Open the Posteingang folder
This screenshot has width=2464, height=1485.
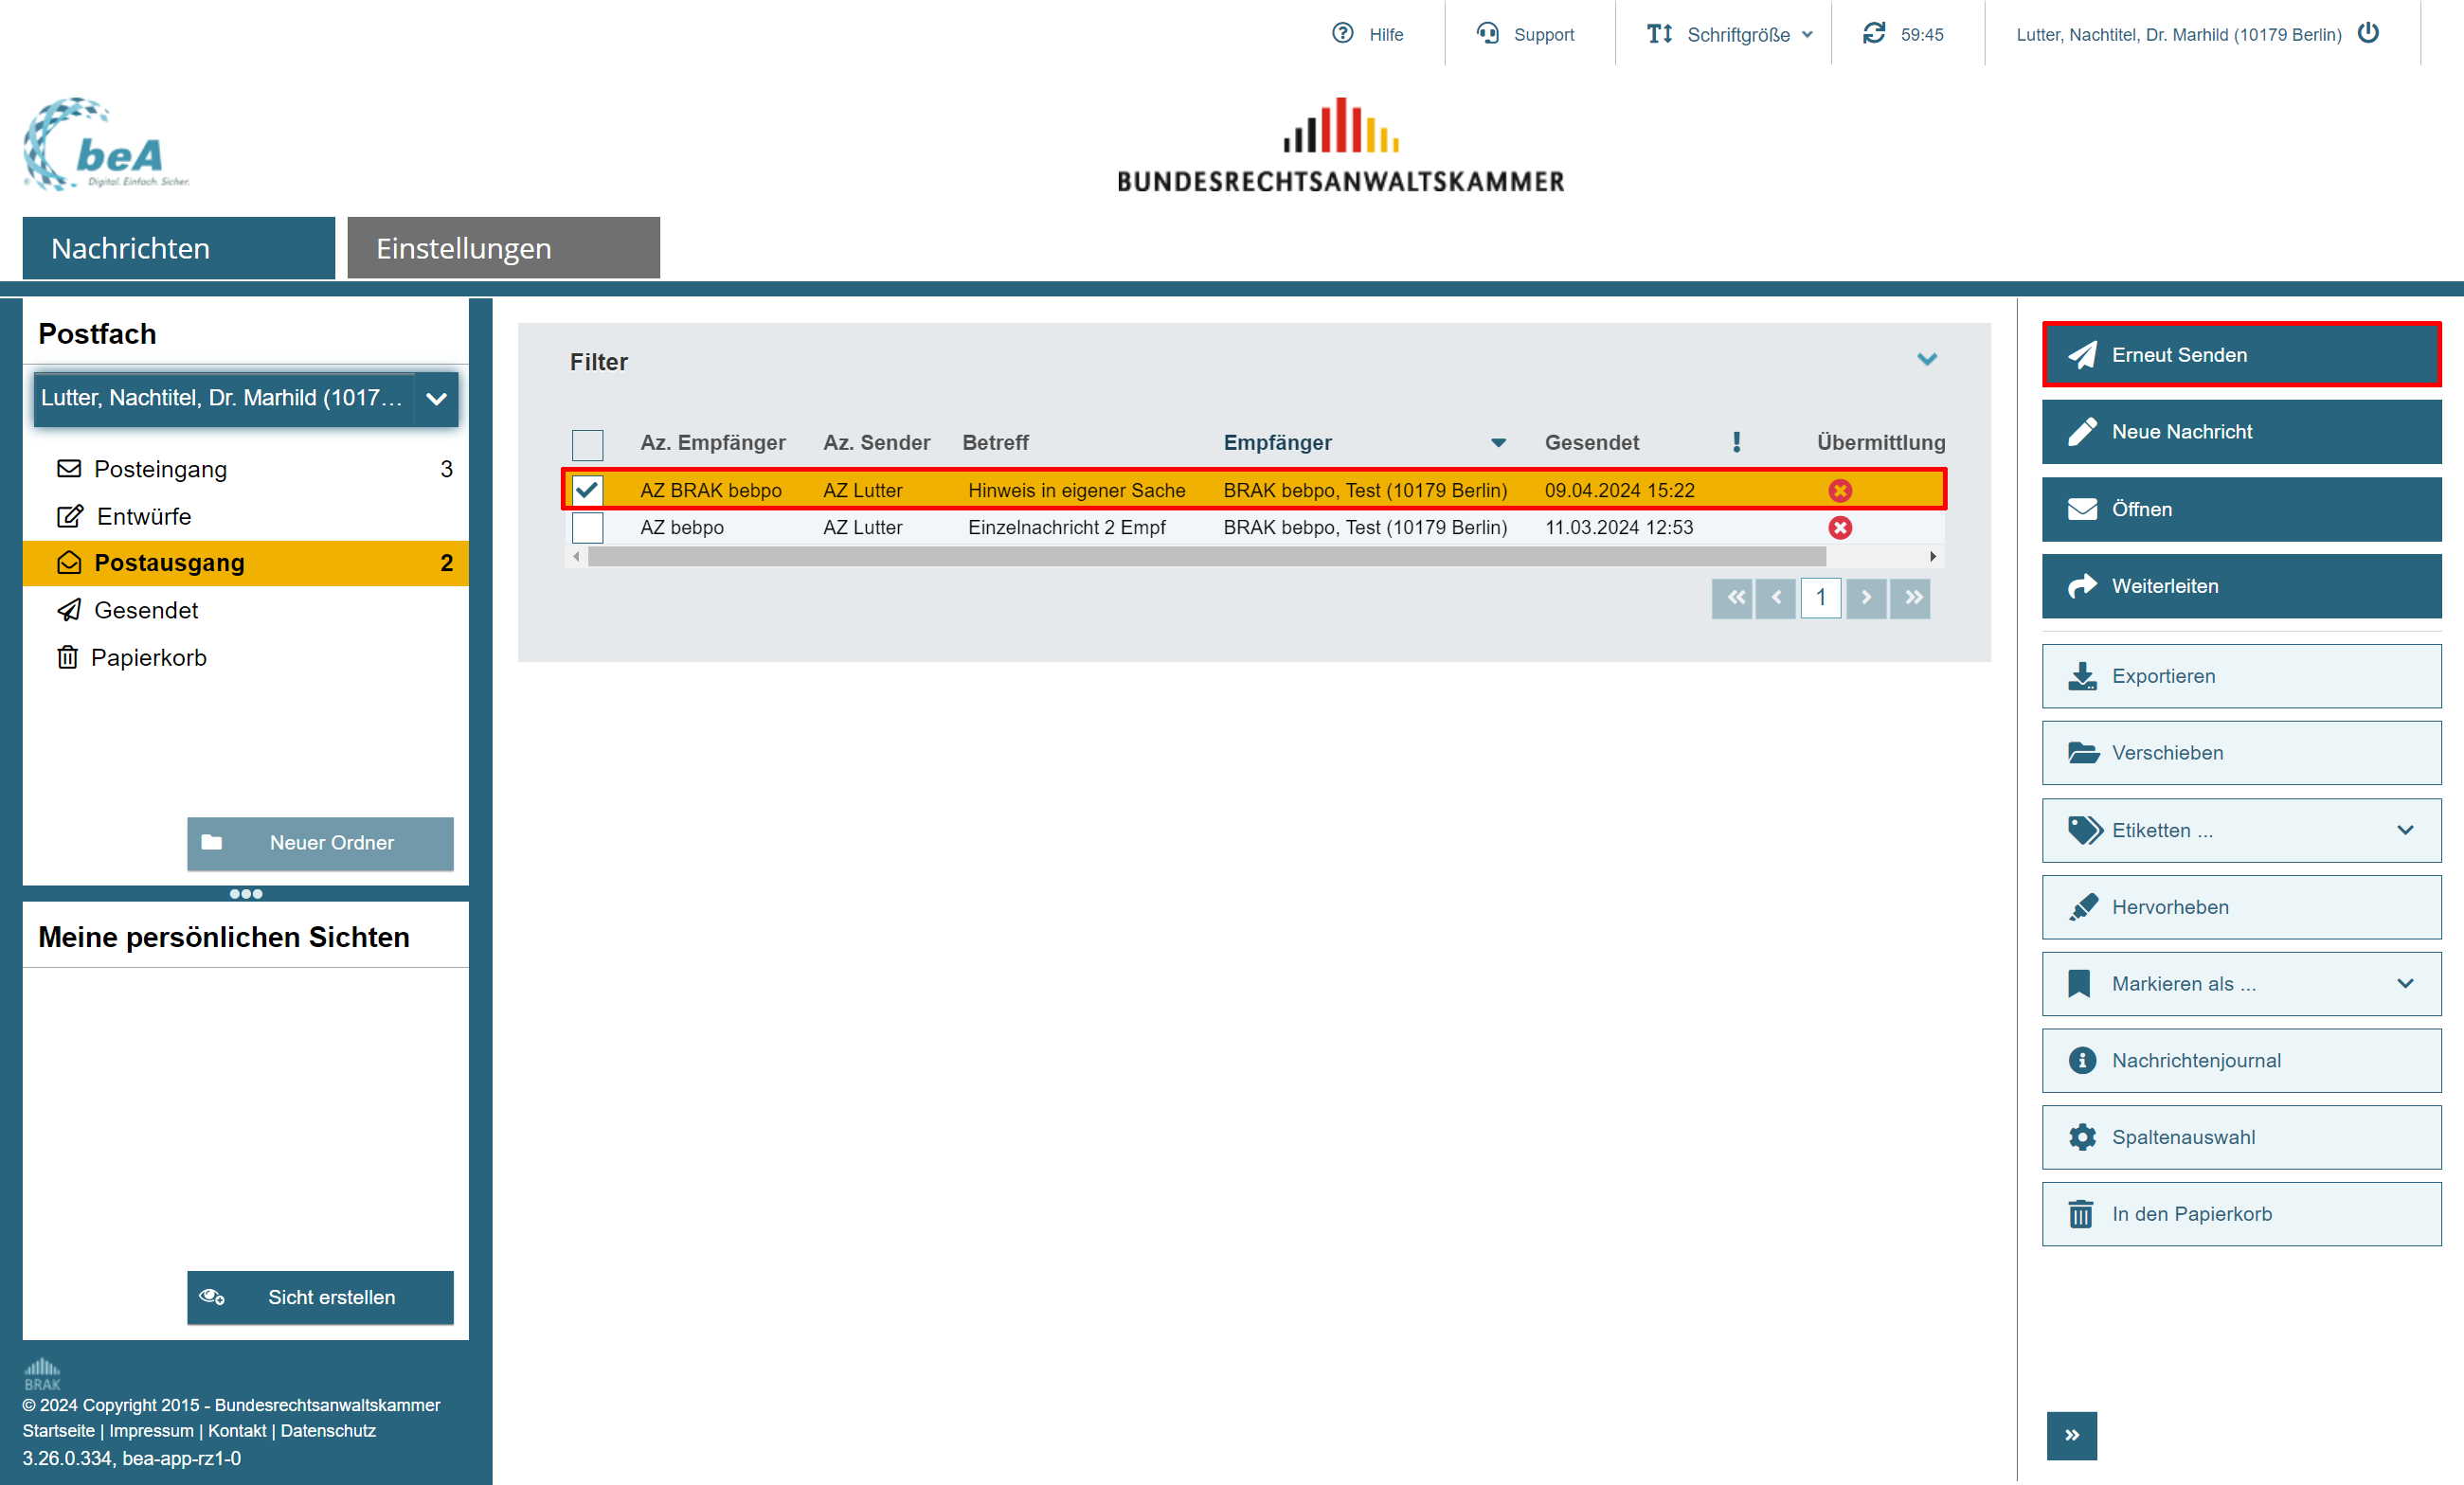160,469
